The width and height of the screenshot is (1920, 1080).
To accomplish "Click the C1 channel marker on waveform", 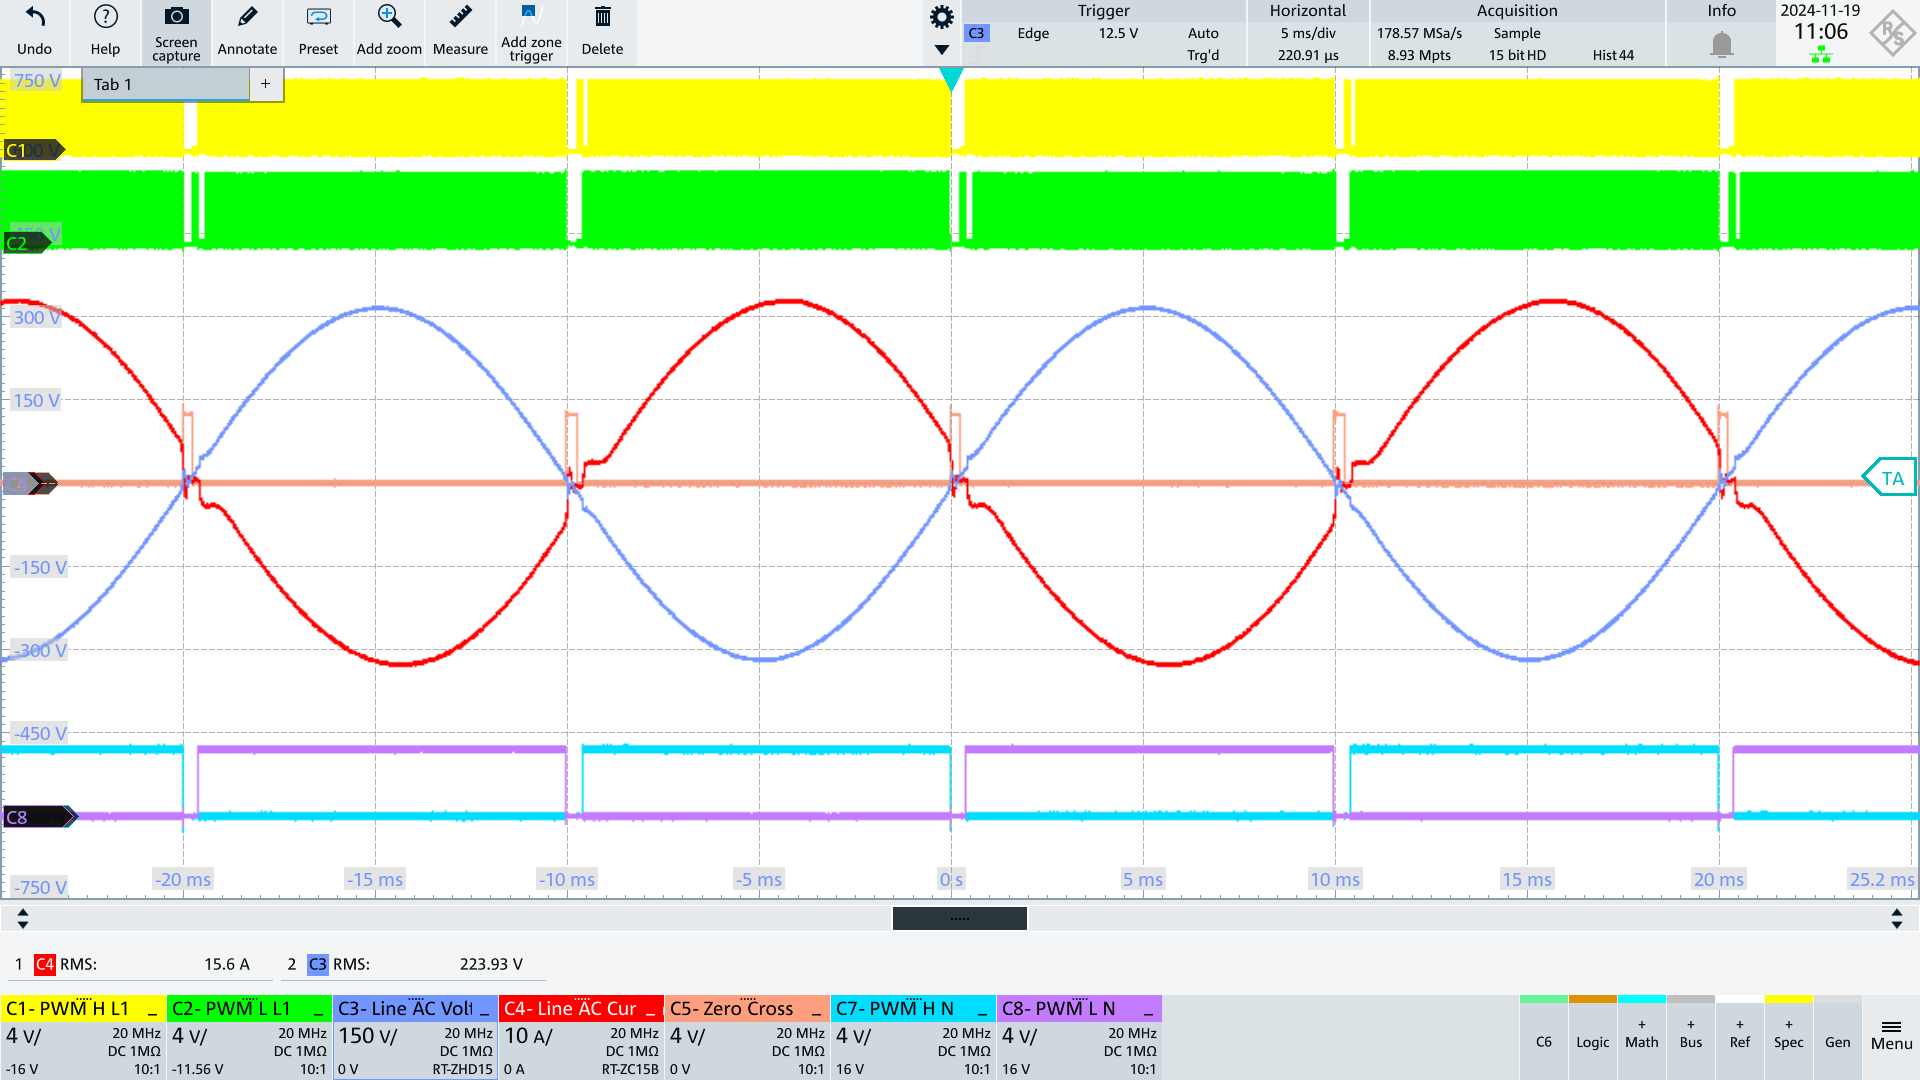I will 33,150.
